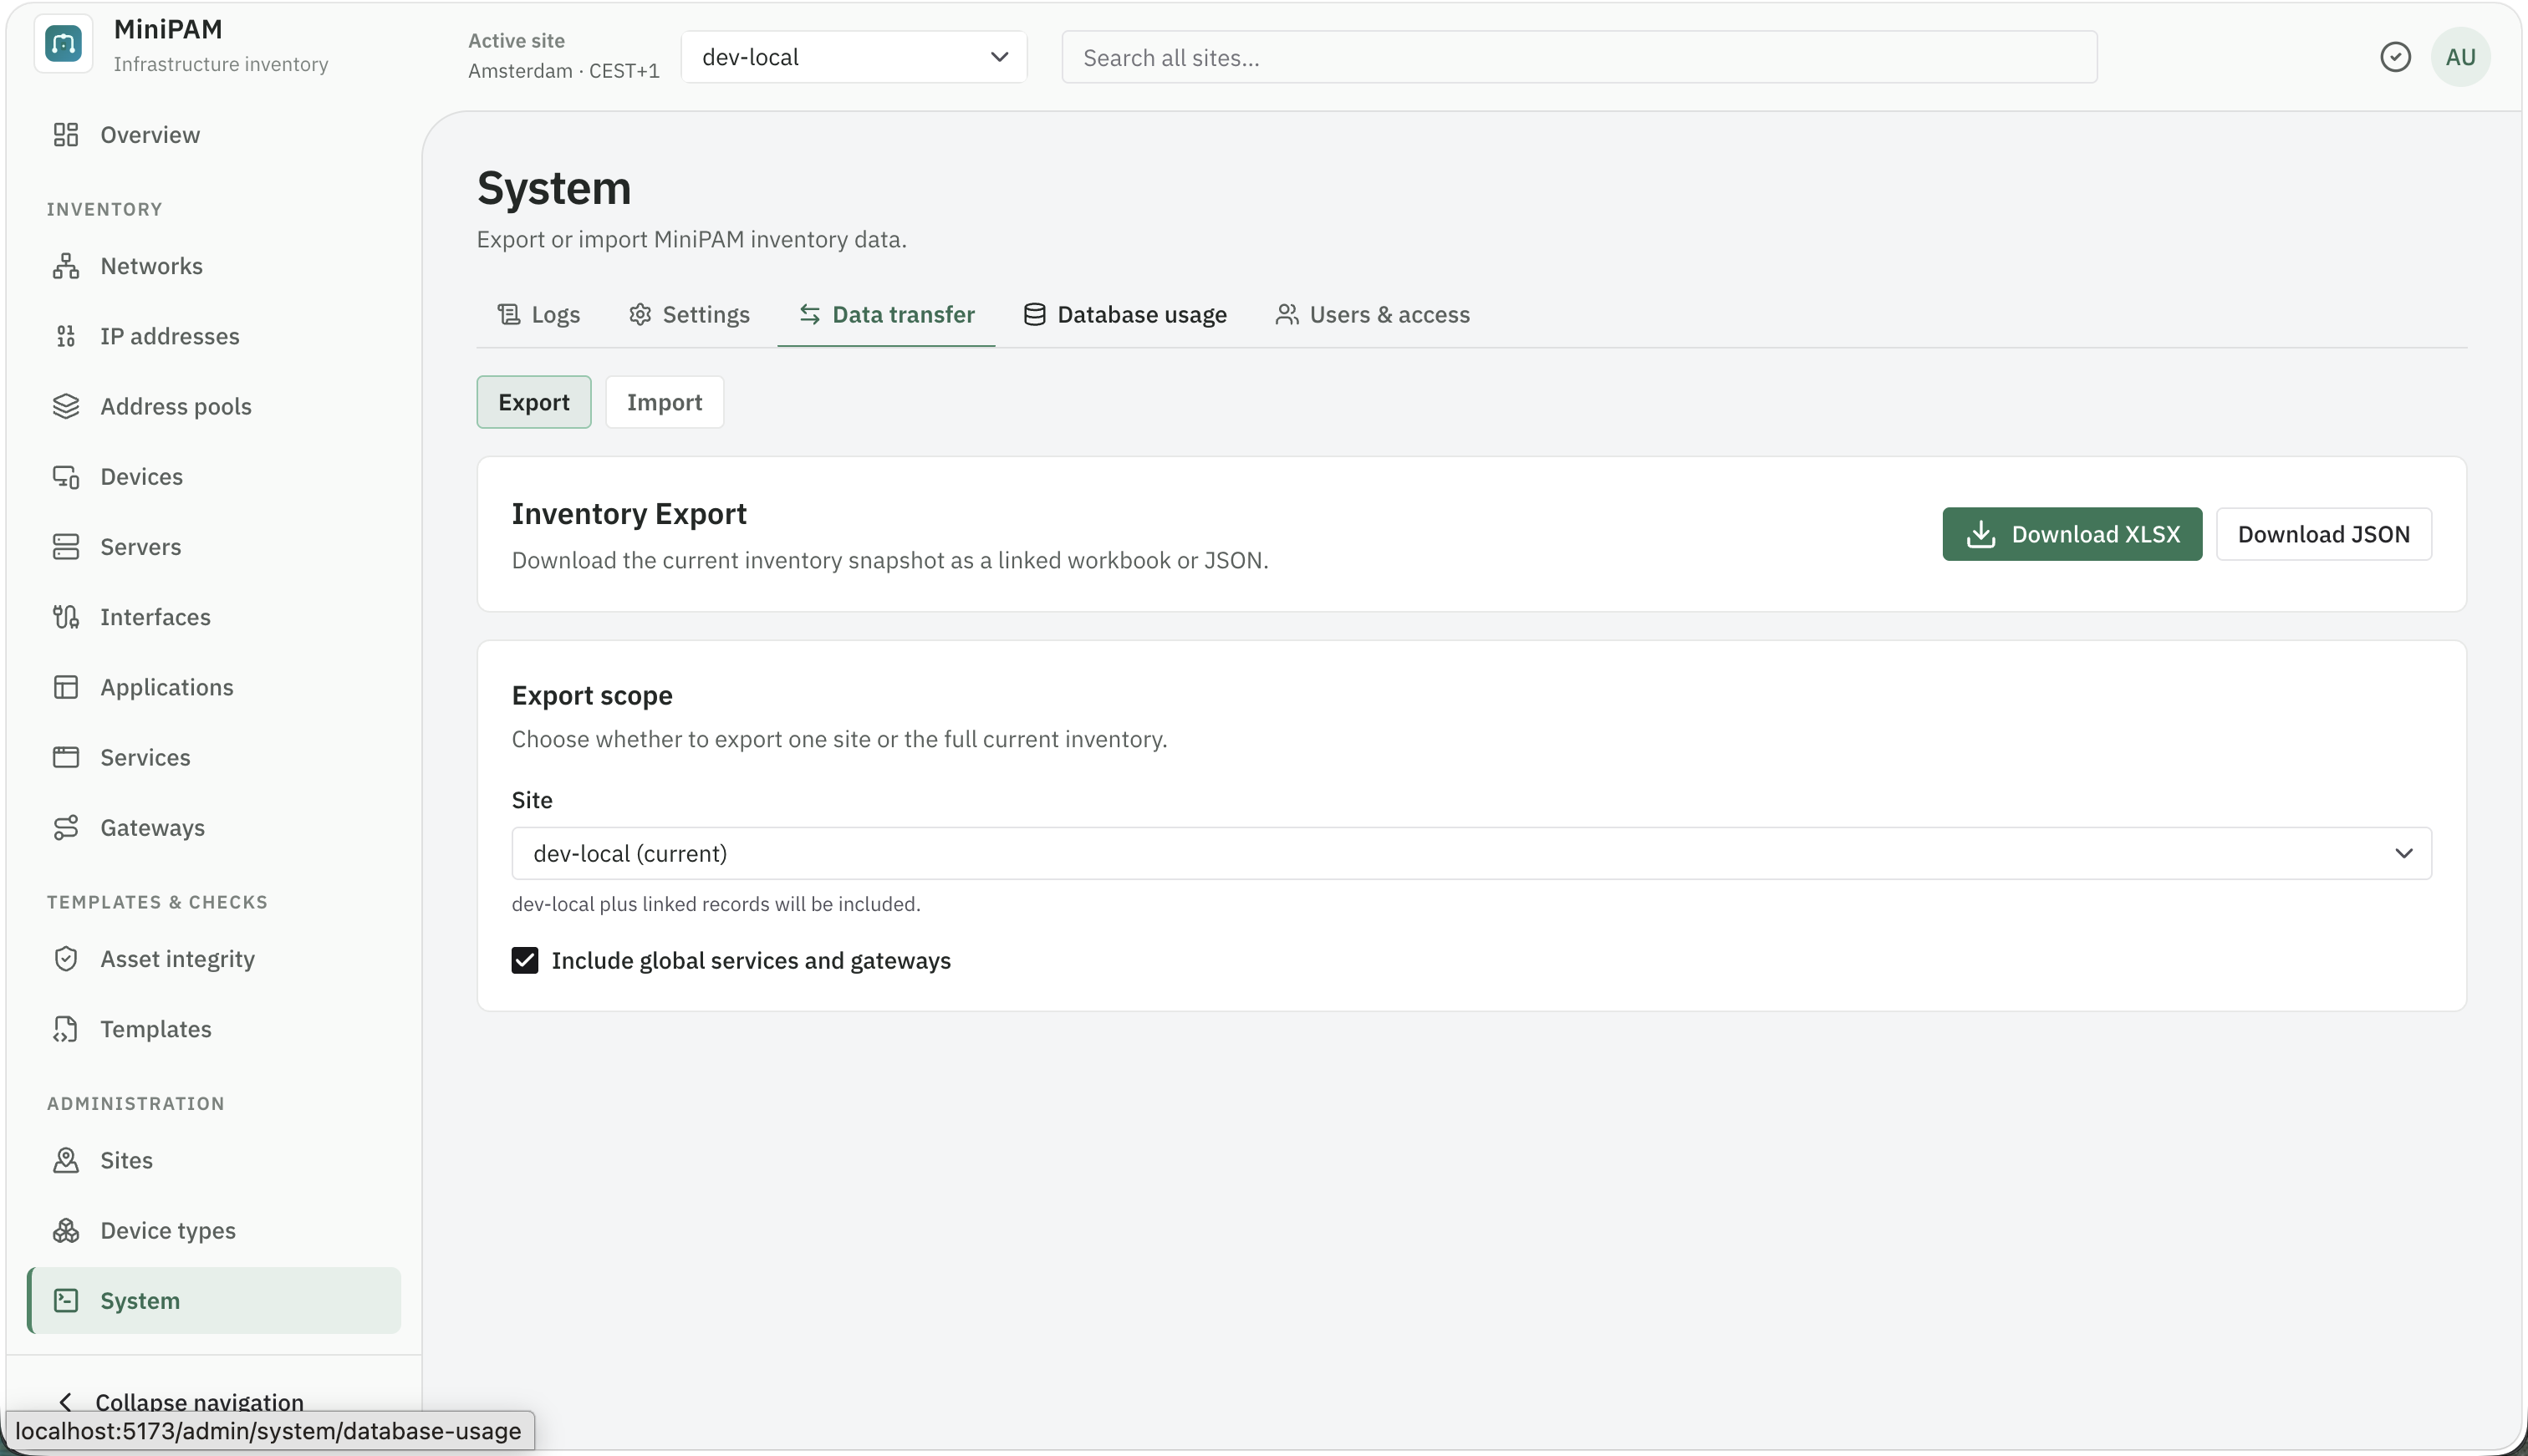Viewport: 2528px width, 1456px height.
Task: Click the Services window icon
Action: 66,757
